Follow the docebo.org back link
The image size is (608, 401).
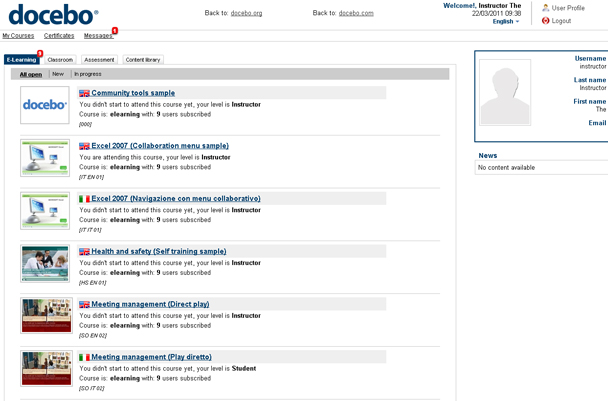[246, 13]
